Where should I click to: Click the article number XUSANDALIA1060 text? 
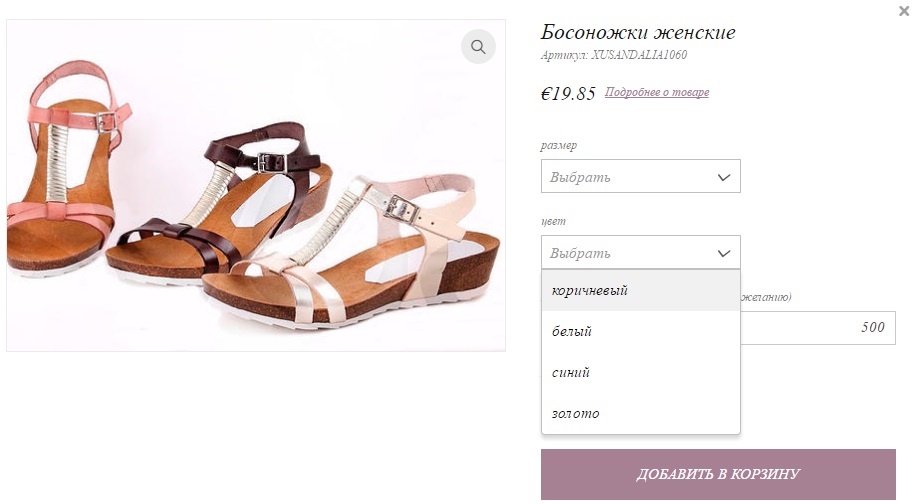[x=613, y=56]
